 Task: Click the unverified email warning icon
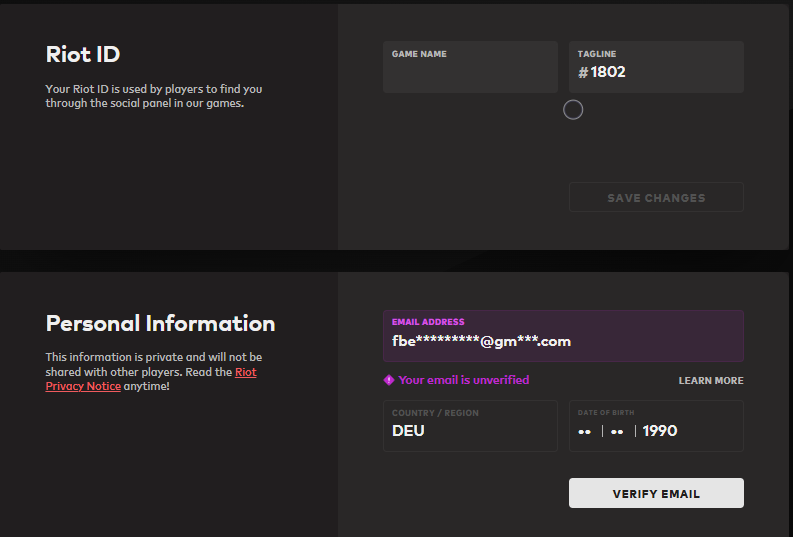pos(389,380)
